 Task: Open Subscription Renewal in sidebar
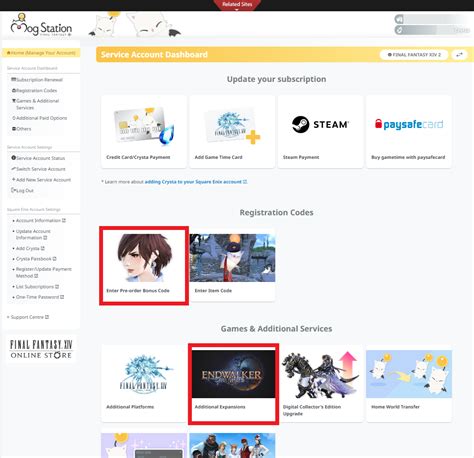(37, 80)
